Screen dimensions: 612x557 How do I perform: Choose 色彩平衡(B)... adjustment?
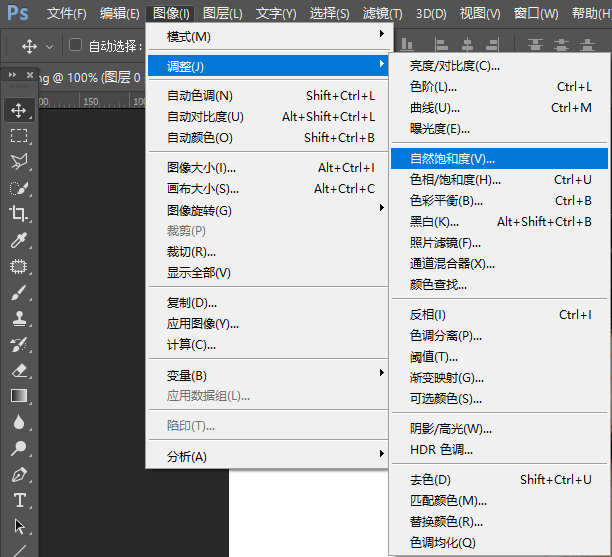pyautogui.click(x=499, y=201)
